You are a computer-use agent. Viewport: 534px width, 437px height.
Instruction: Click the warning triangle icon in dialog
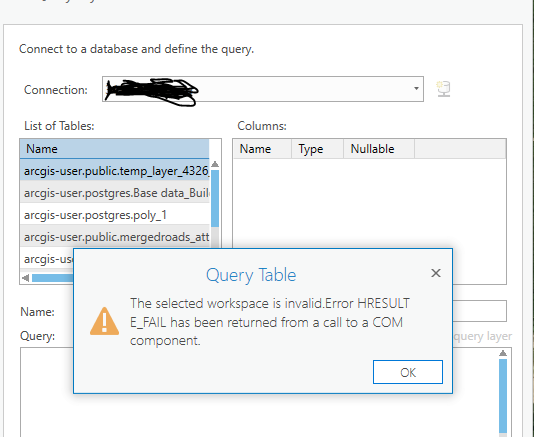click(105, 321)
